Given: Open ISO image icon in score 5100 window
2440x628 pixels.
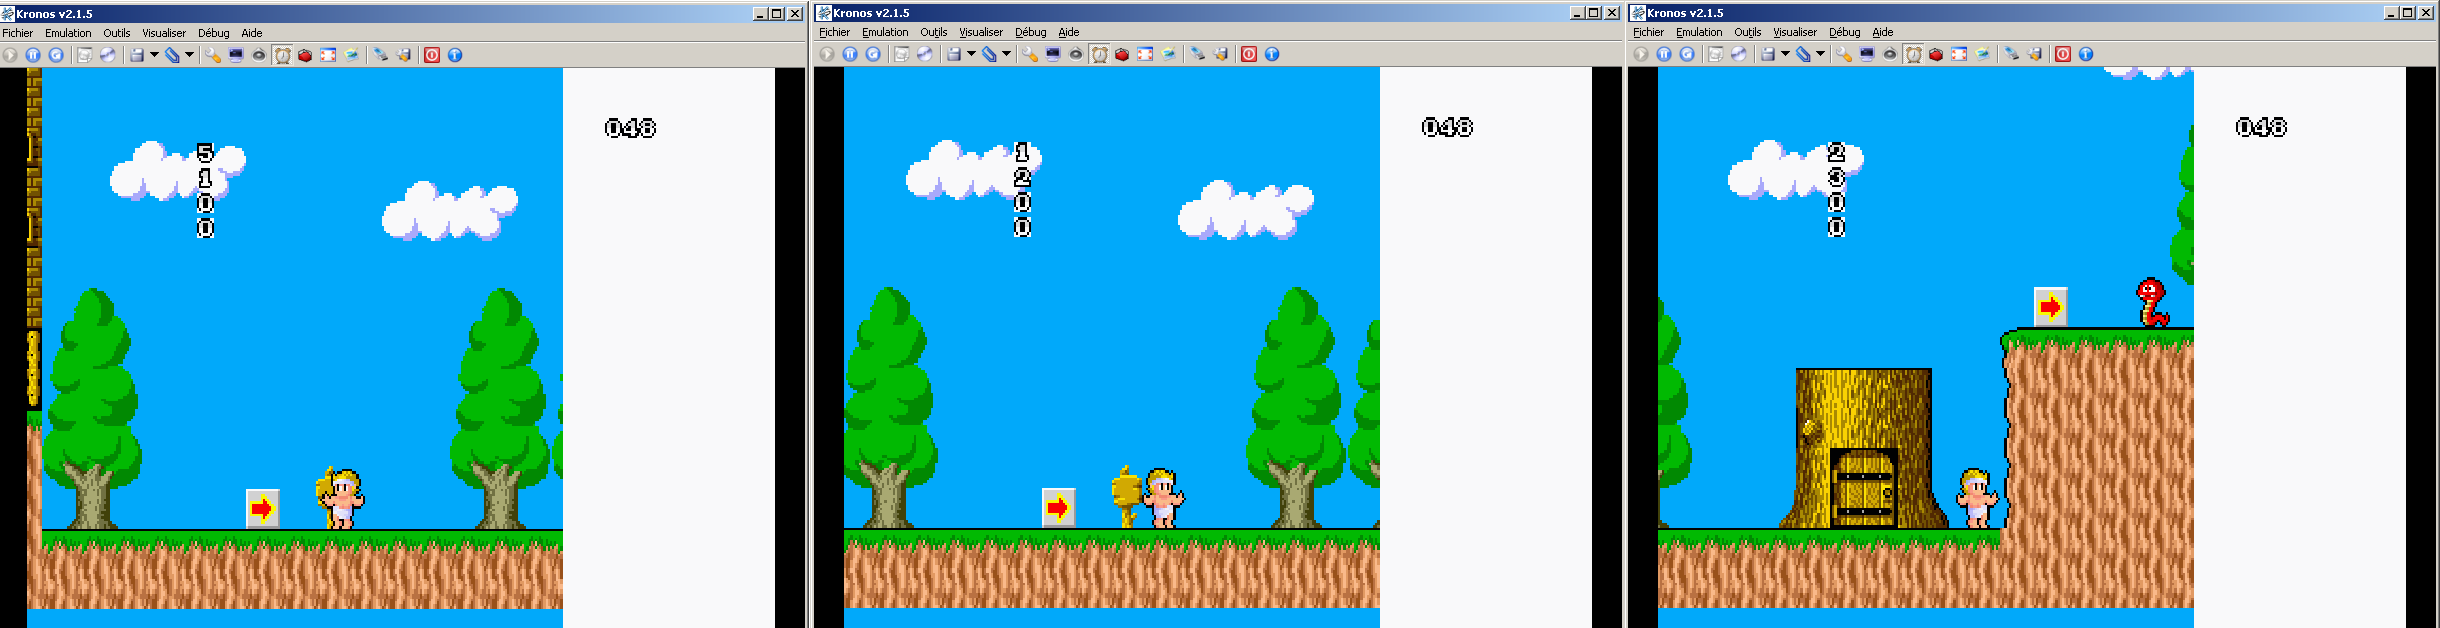Looking at the screenshot, I should pyautogui.click(x=85, y=55).
